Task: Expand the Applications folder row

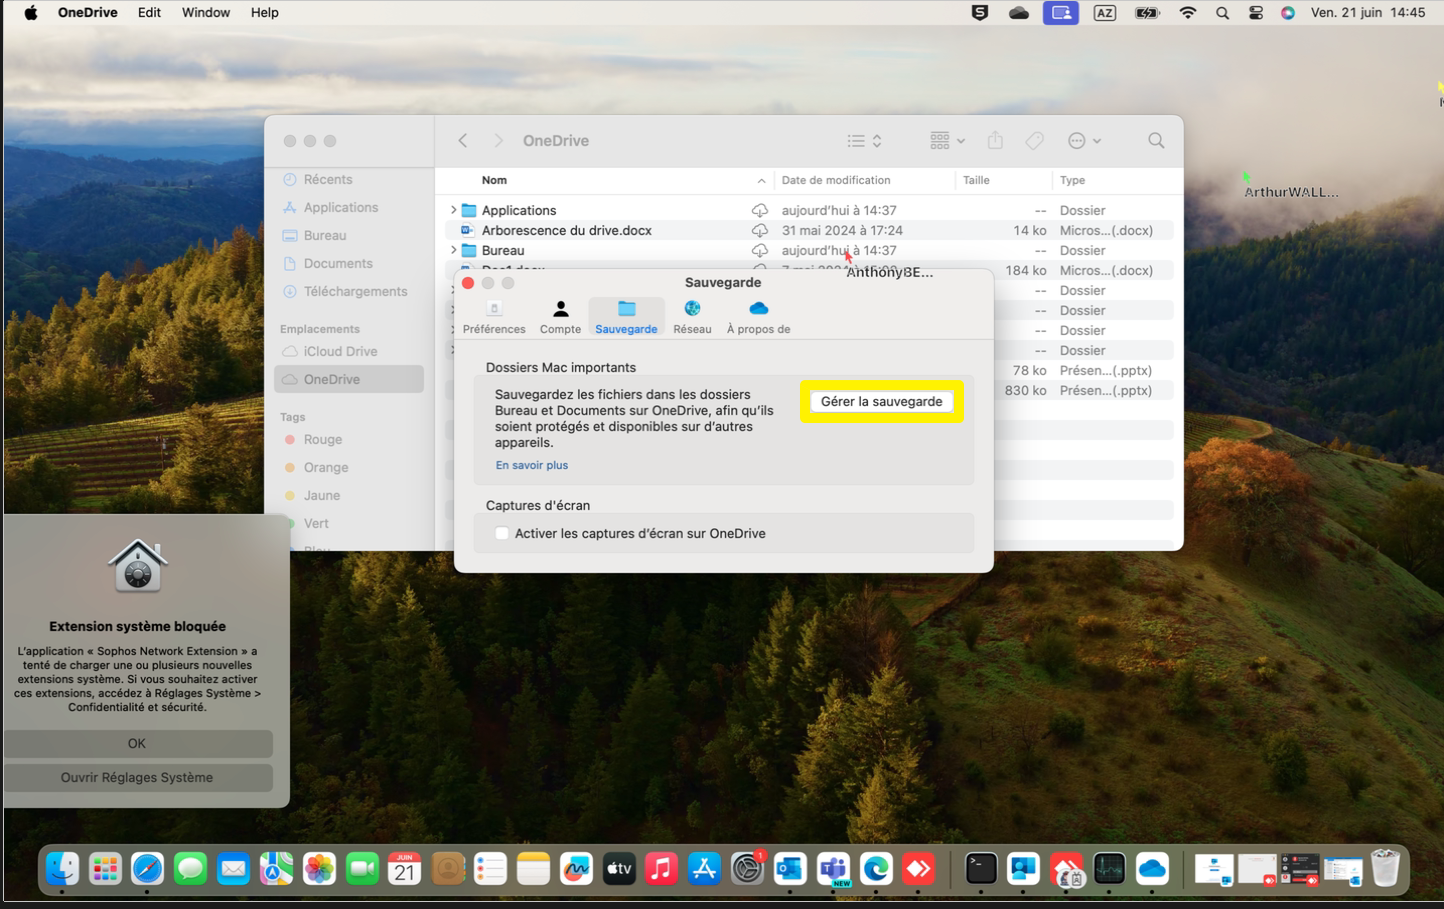Action: click(x=453, y=210)
